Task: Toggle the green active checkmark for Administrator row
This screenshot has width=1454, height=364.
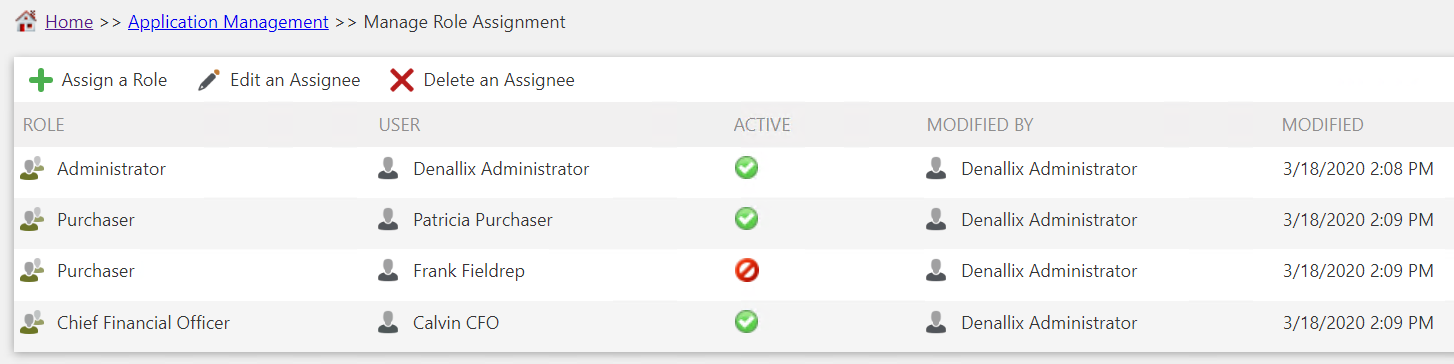Action: click(x=746, y=168)
